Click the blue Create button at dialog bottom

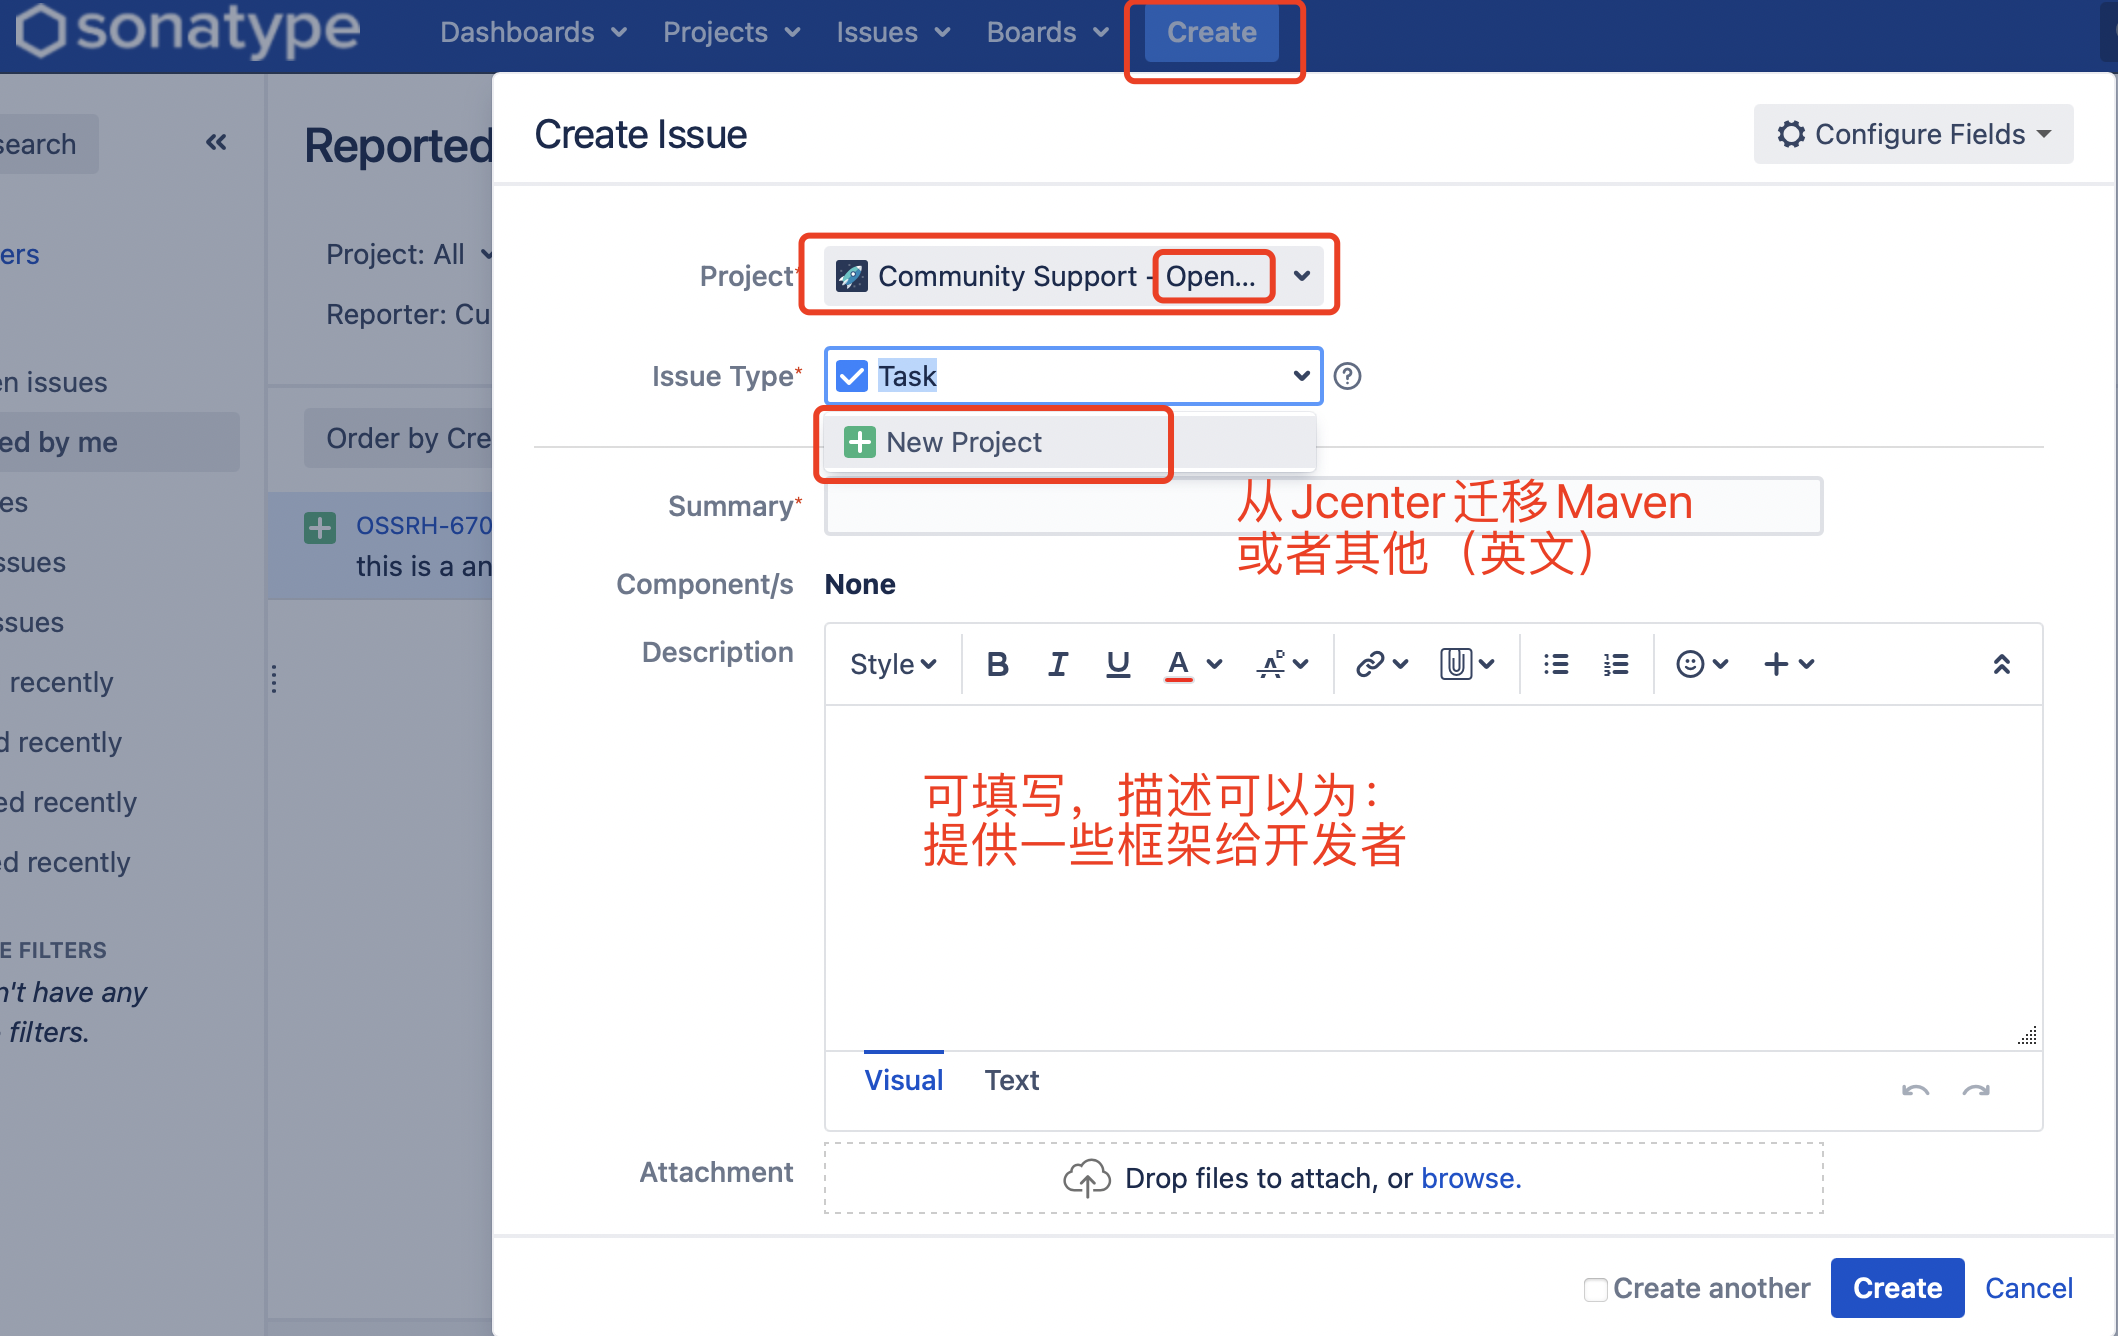(1897, 1288)
